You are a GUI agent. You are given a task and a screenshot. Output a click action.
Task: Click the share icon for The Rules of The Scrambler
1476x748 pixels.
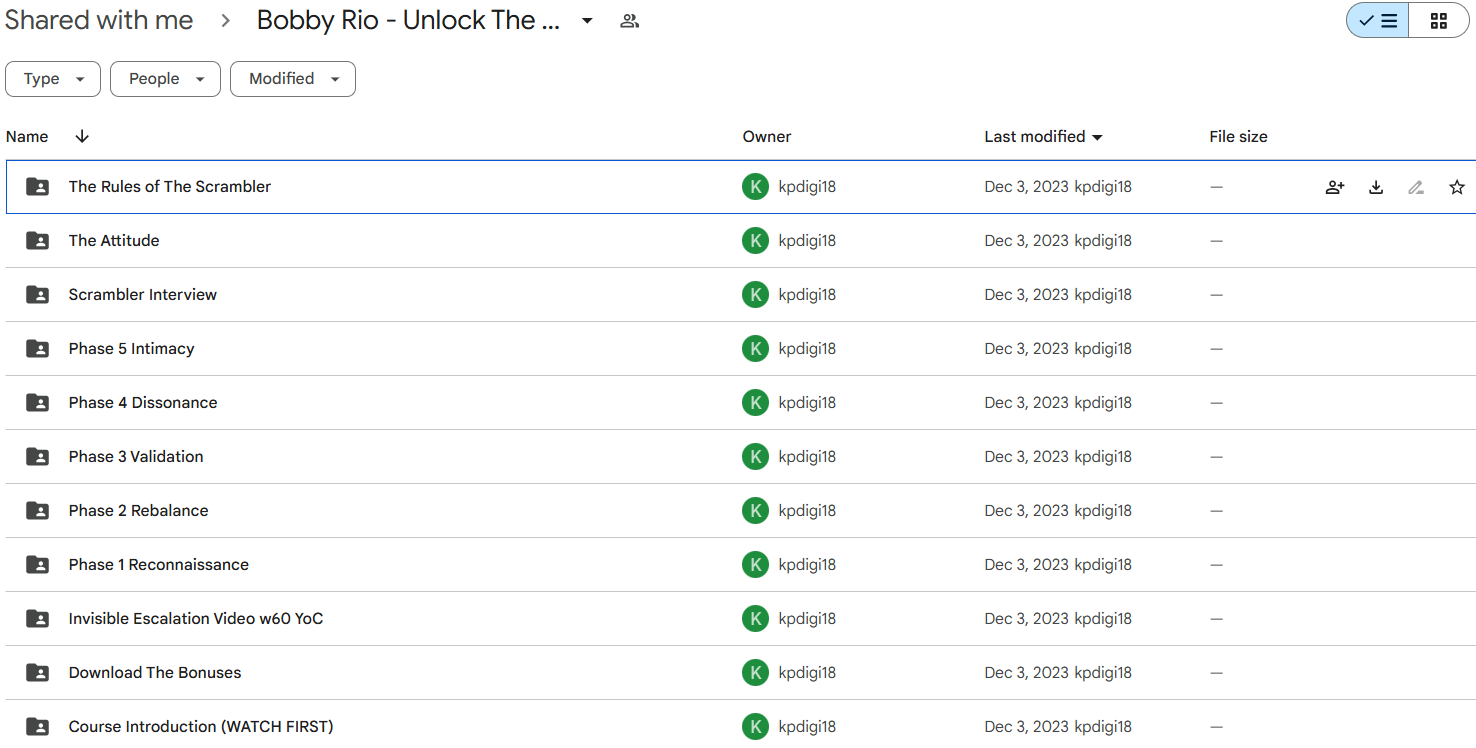1335,187
